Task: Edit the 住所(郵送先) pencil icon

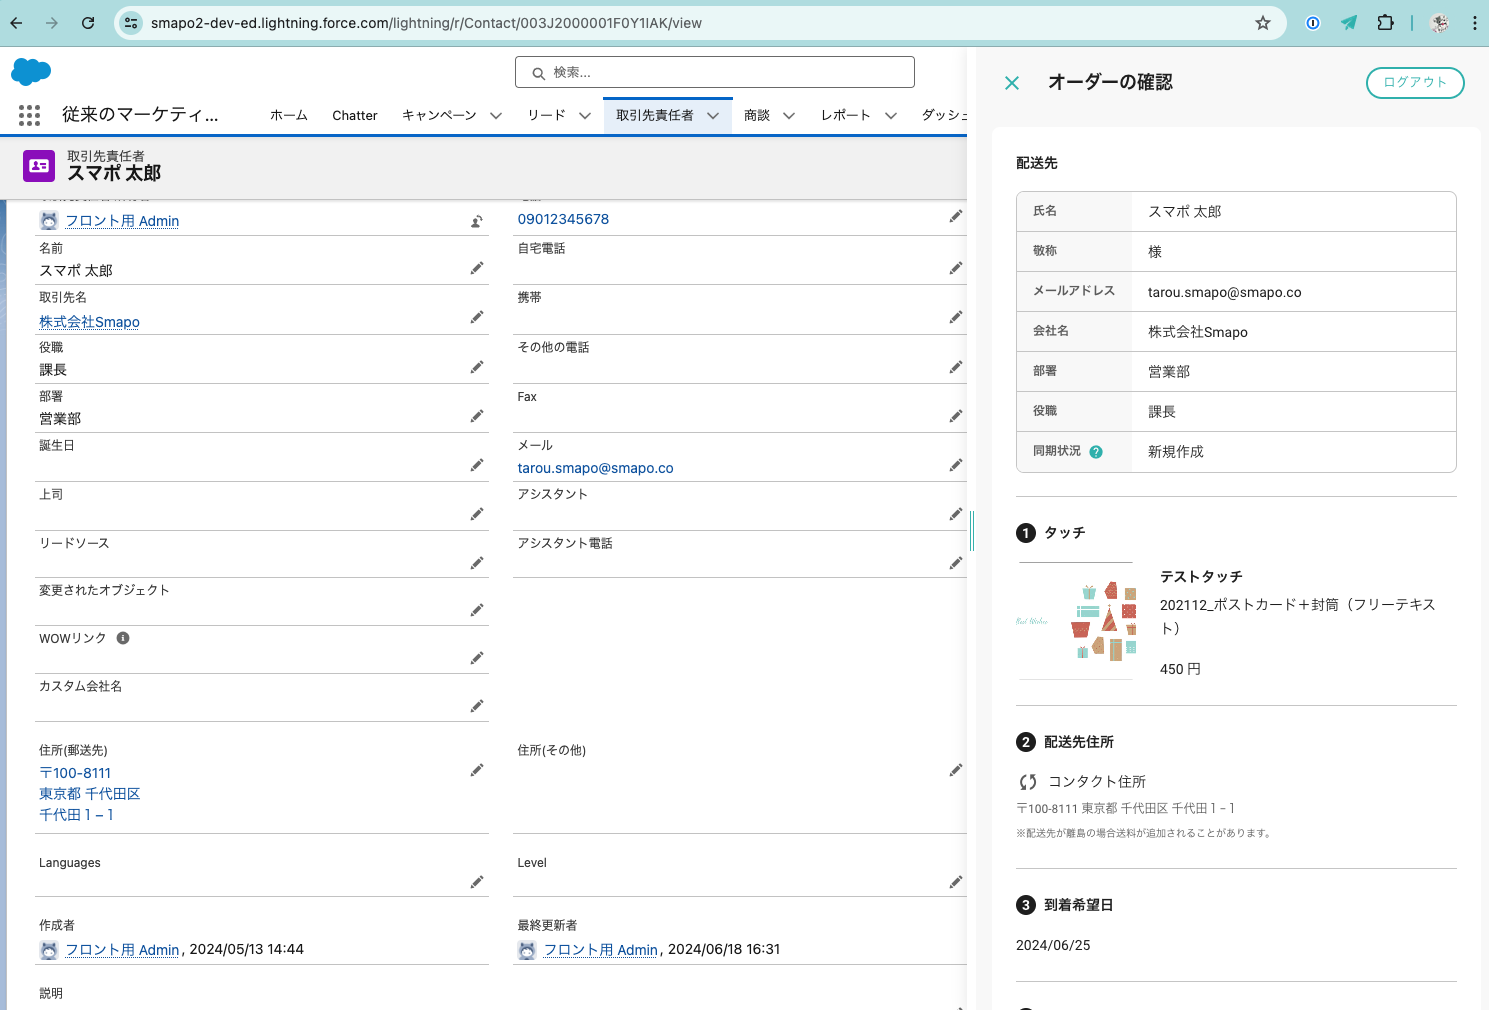Action: (x=477, y=770)
